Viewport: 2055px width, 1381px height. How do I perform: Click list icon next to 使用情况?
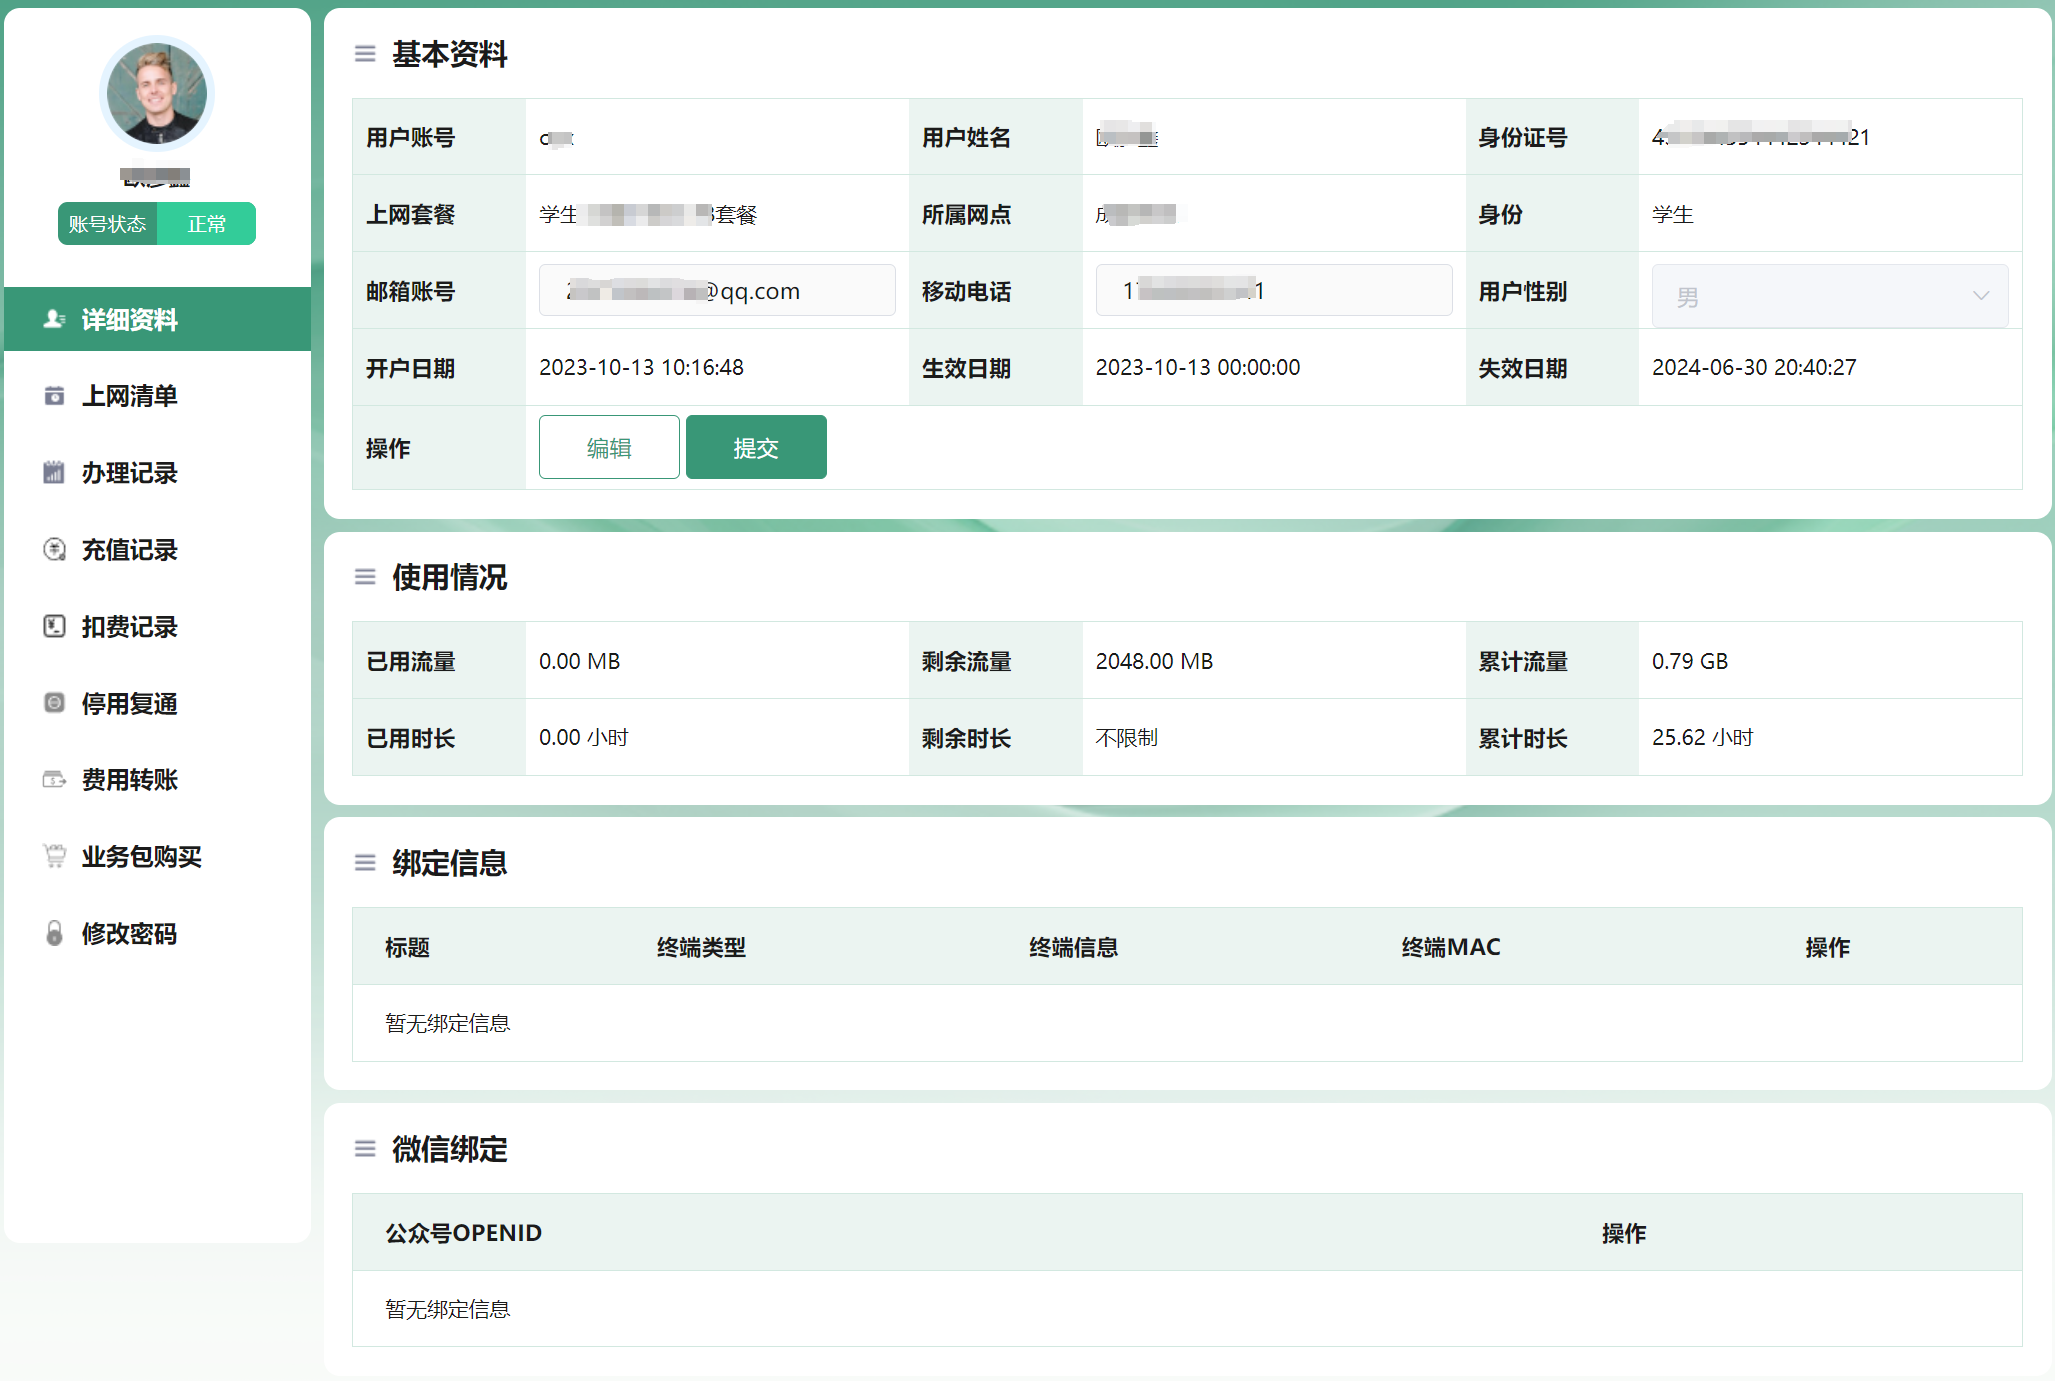pos(365,577)
